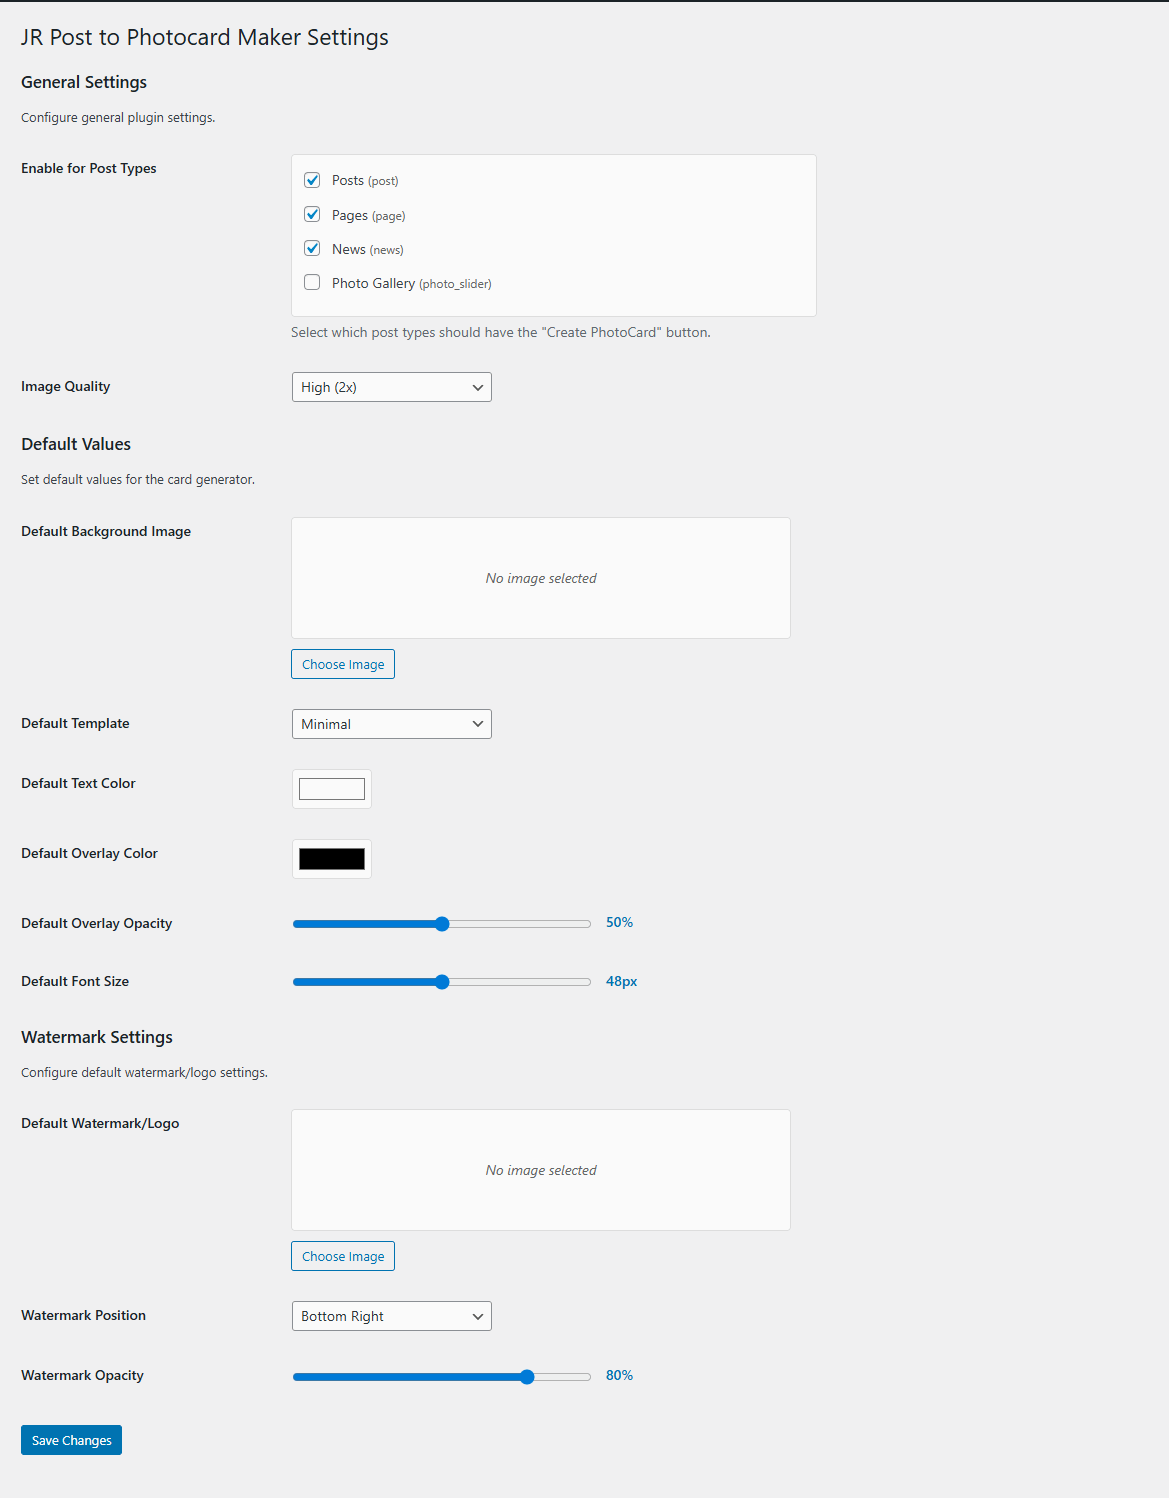Click the Watermark Opacity slider handle

click(x=526, y=1376)
